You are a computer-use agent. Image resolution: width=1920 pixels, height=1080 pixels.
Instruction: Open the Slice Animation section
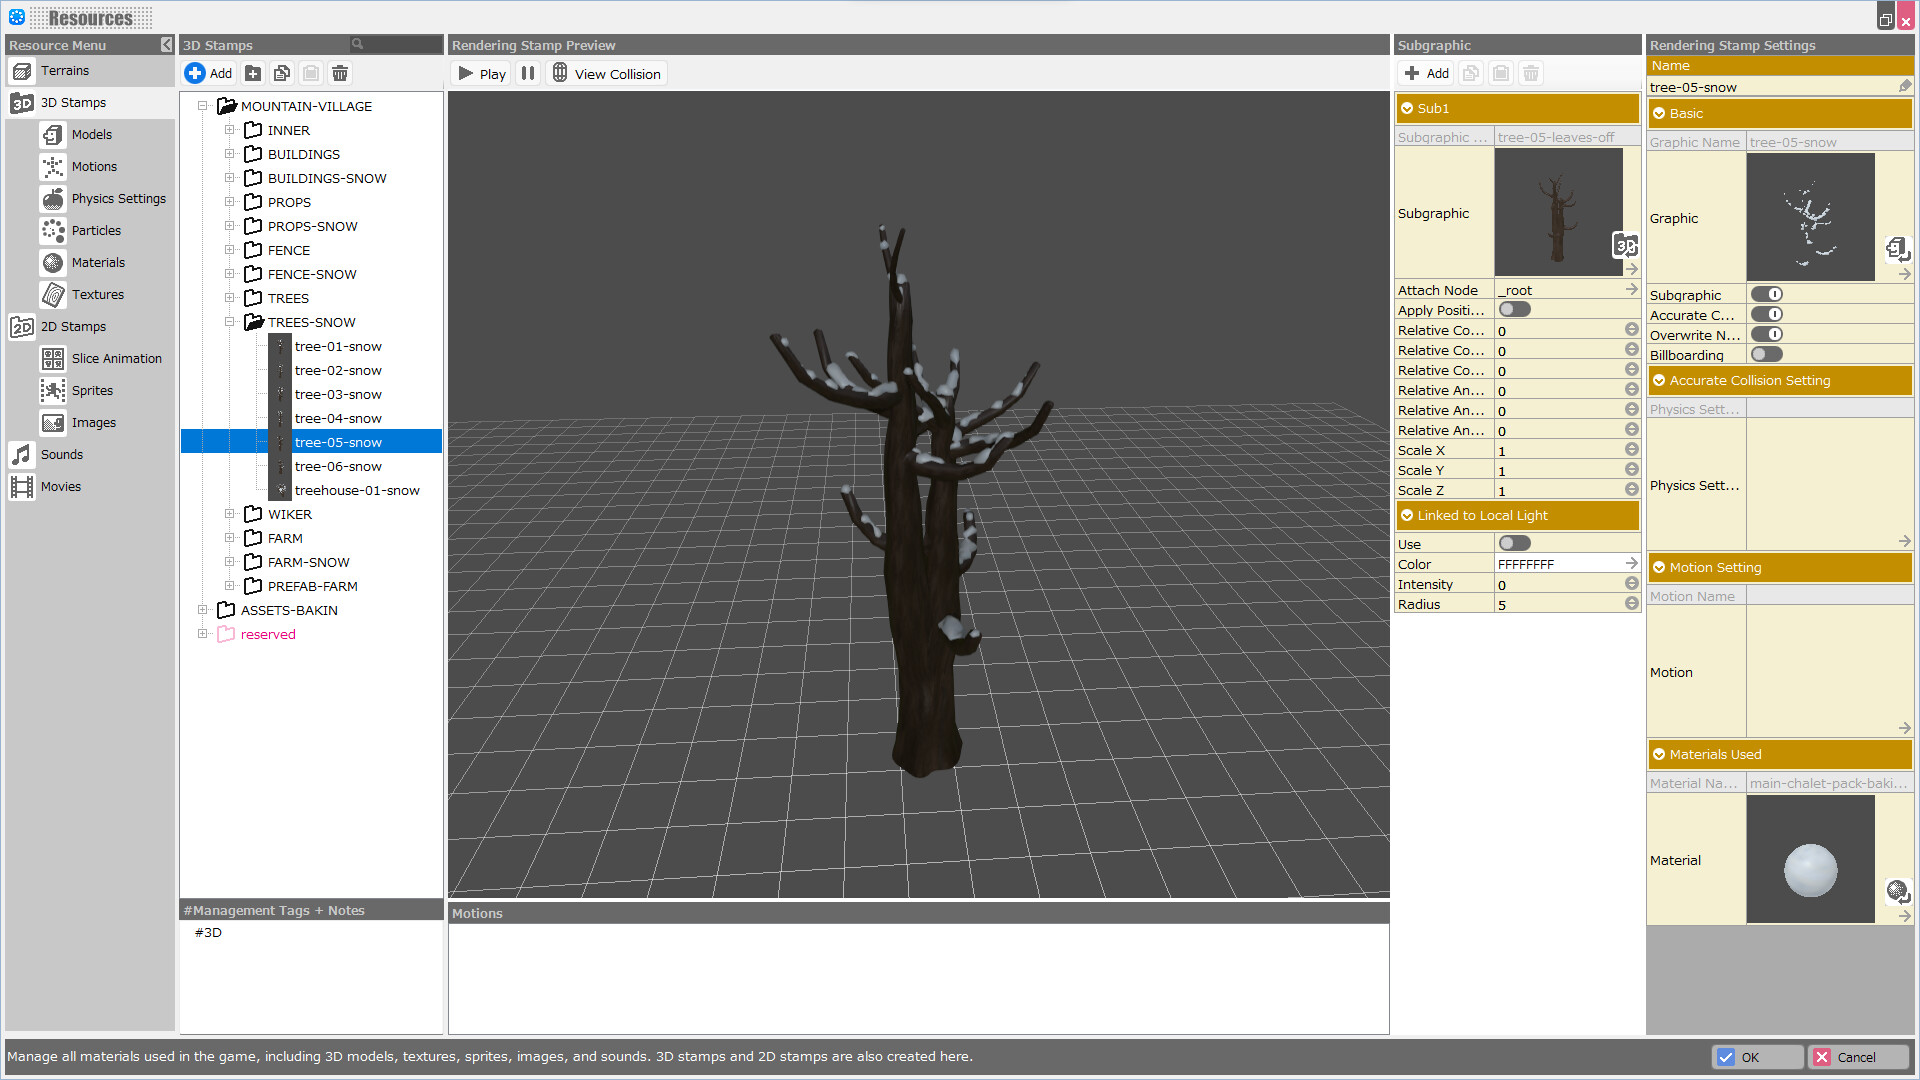pos(52,358)
